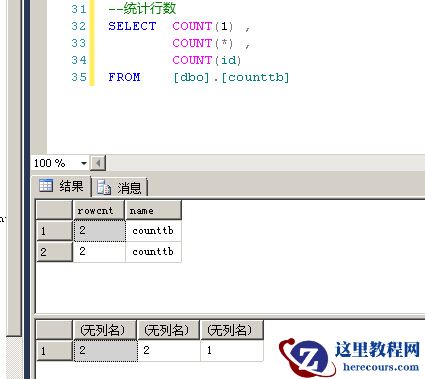Click rowcnt cell in first grid row 1

coord(99,231)
